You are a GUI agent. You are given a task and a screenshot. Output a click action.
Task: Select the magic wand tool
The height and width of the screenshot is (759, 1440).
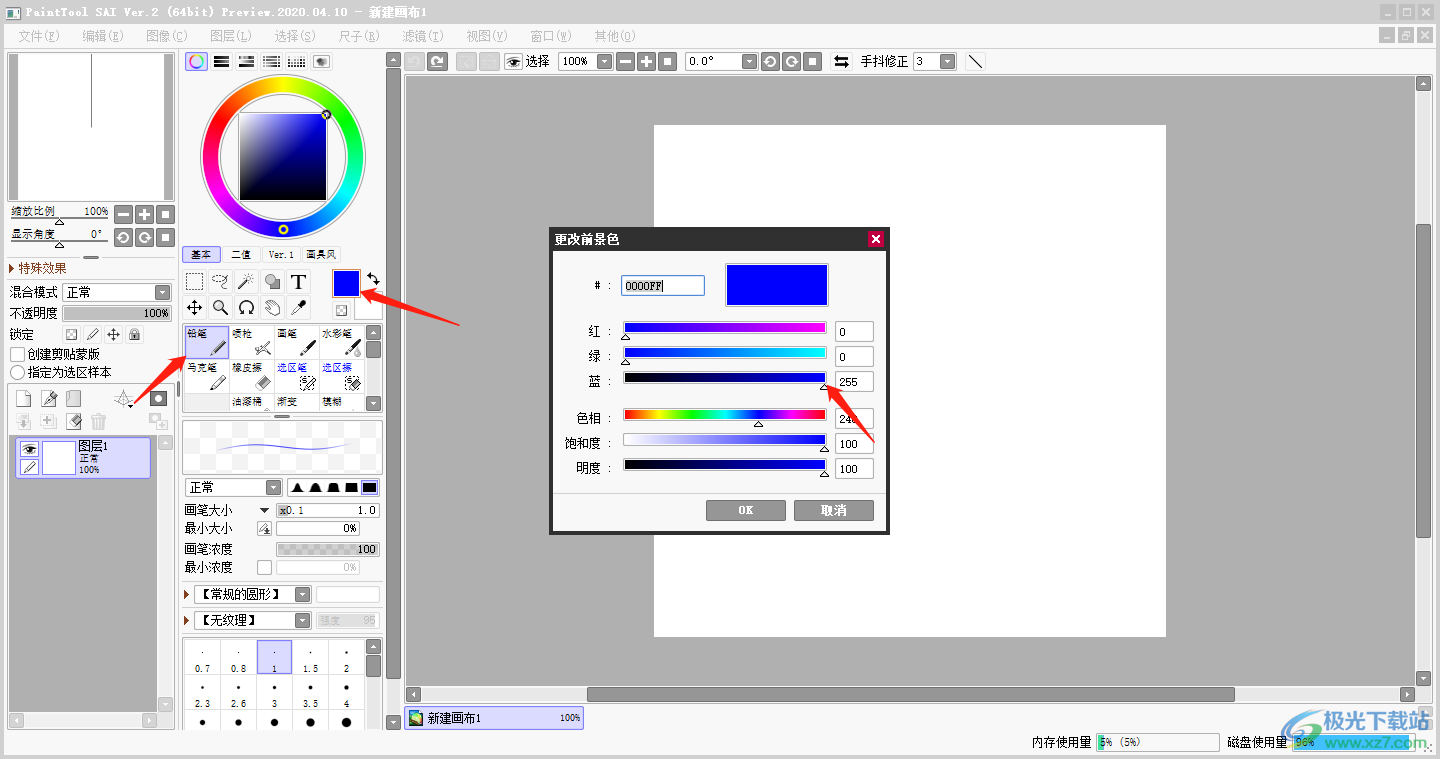coord(246,282)
